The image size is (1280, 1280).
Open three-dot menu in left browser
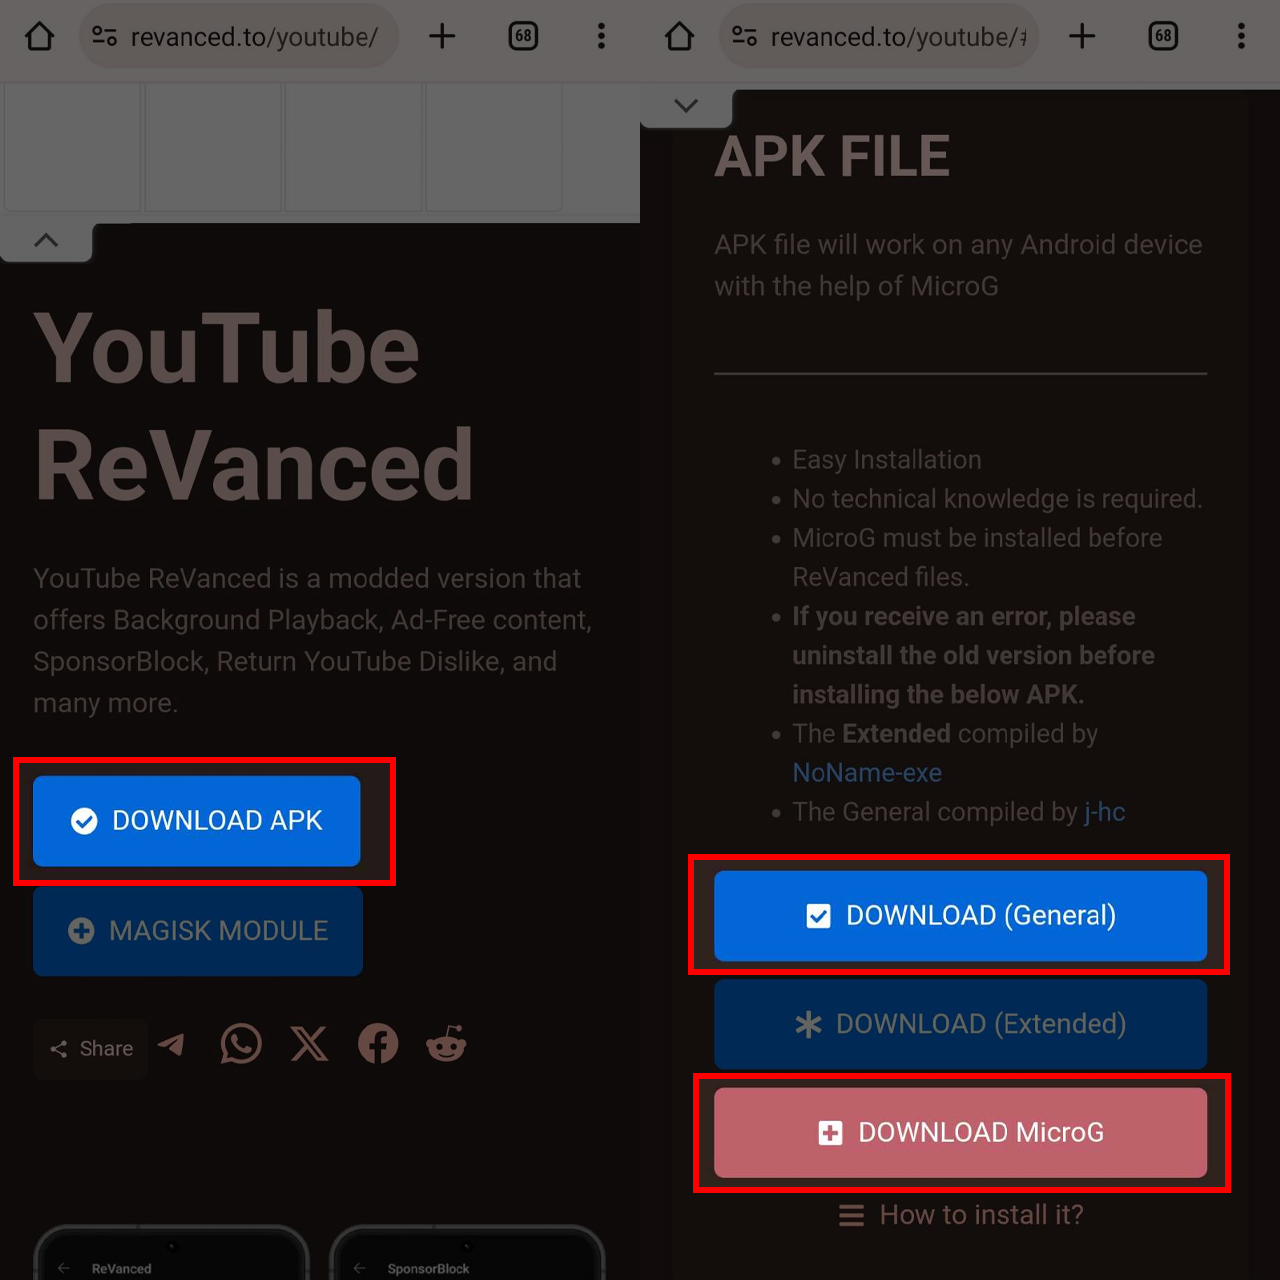(x=601, y=37)
